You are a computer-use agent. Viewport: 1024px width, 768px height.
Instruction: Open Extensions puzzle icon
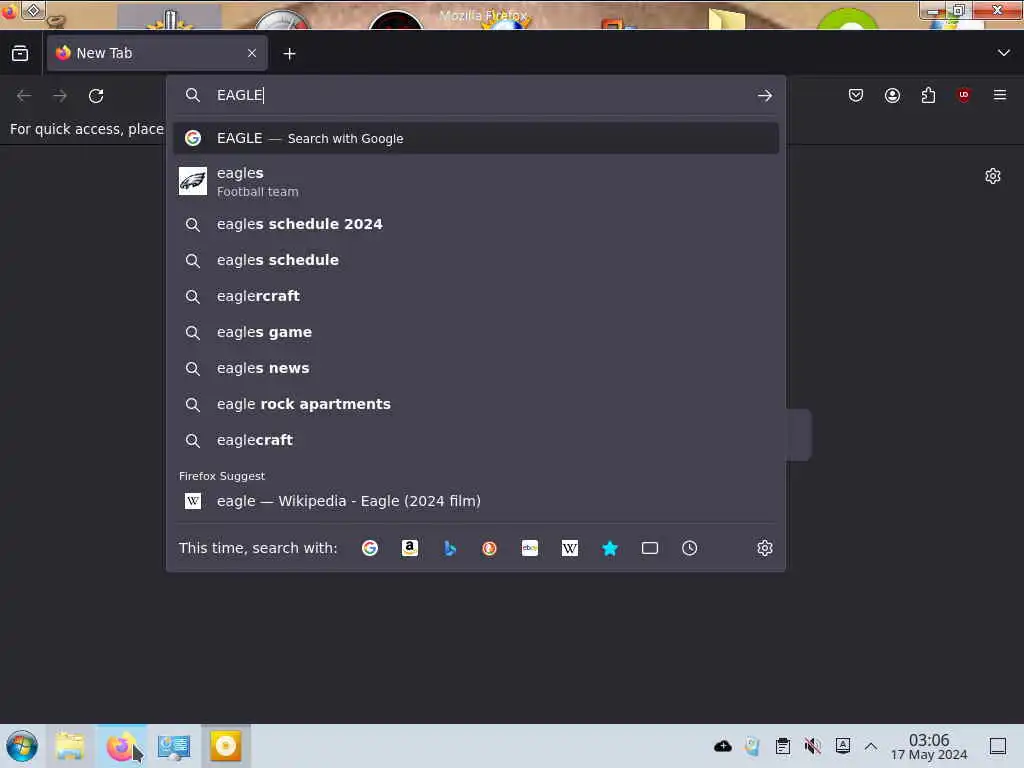pos(928,95)
